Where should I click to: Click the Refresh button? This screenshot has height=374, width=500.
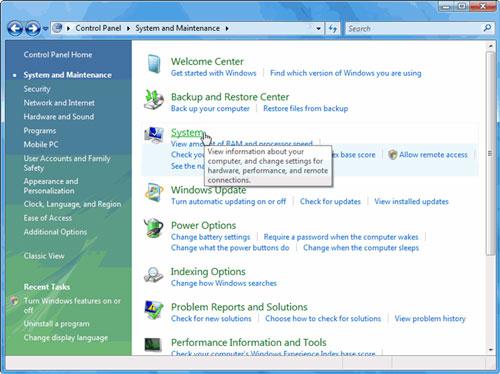[x=332, y=29]
